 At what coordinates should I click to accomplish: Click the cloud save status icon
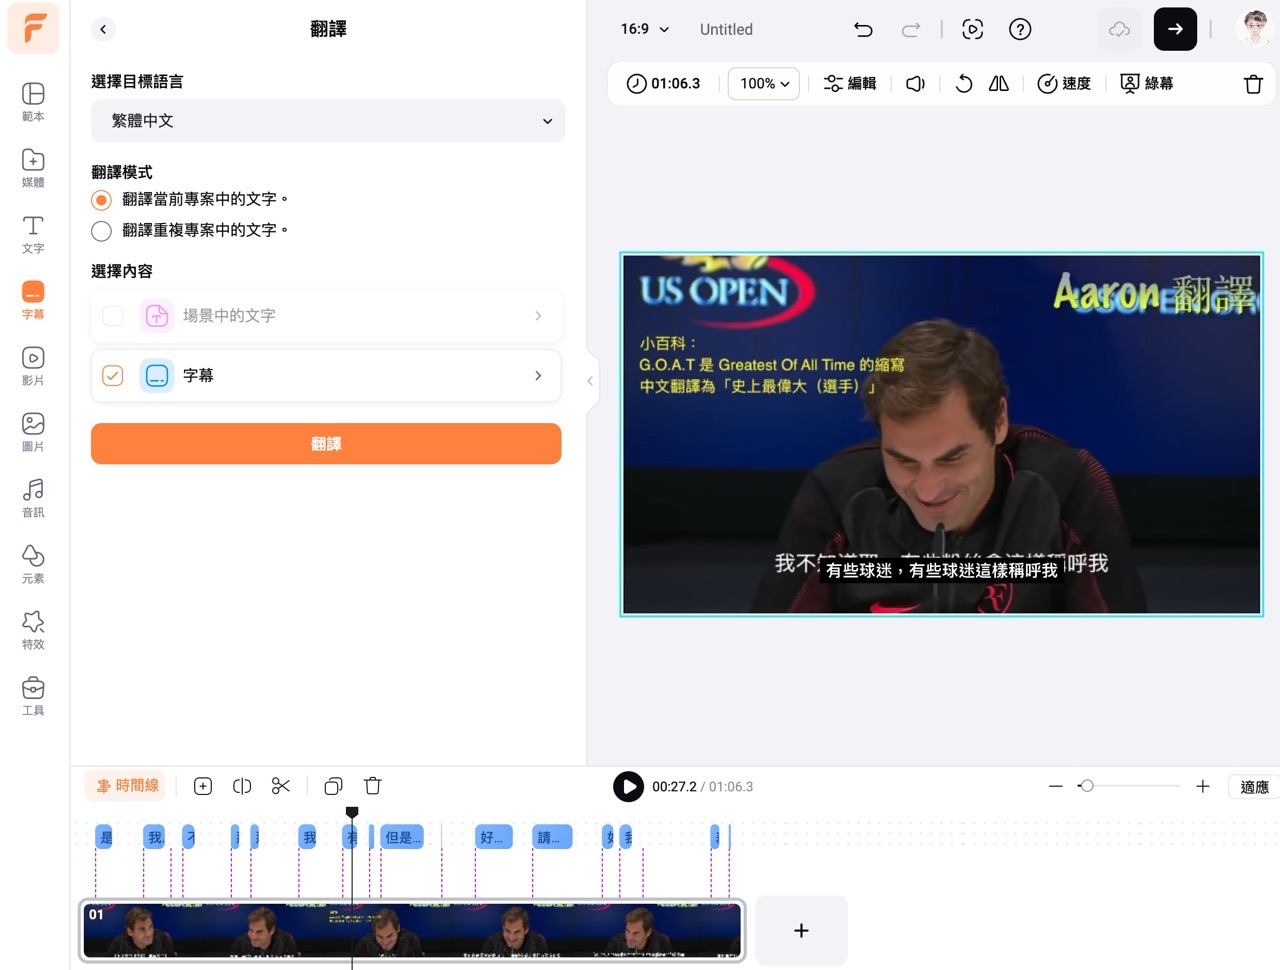pyautogui.click(x=1120, y=29)
